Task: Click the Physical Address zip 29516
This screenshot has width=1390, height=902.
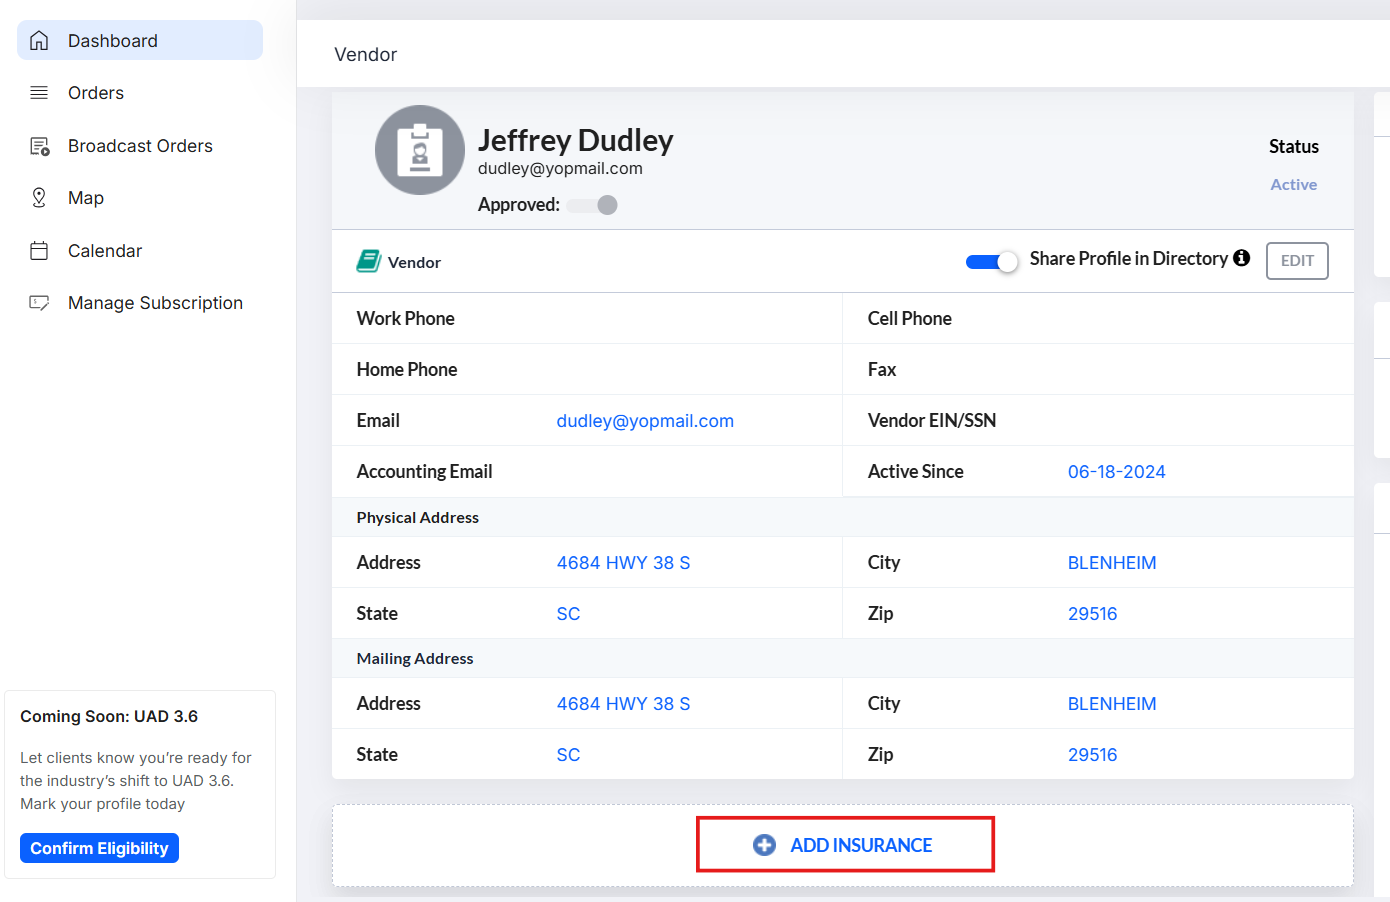Action: click(x=1092, y=614)
